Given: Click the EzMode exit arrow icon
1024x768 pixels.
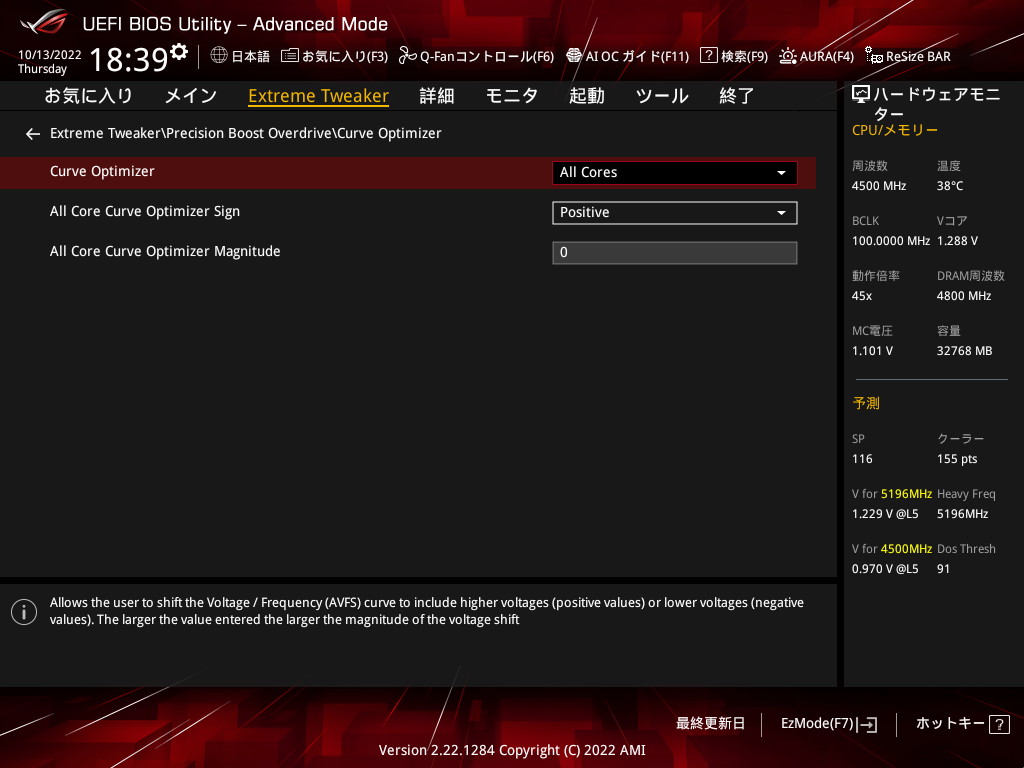Looking at the screenshot, I should [x=869, y=724].
